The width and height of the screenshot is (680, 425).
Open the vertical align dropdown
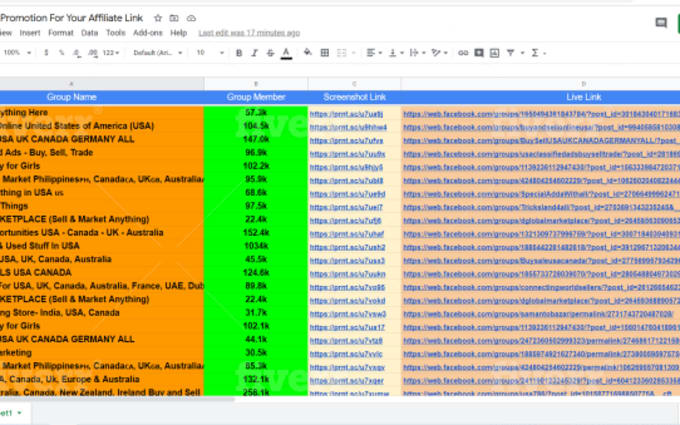point(396,53)
